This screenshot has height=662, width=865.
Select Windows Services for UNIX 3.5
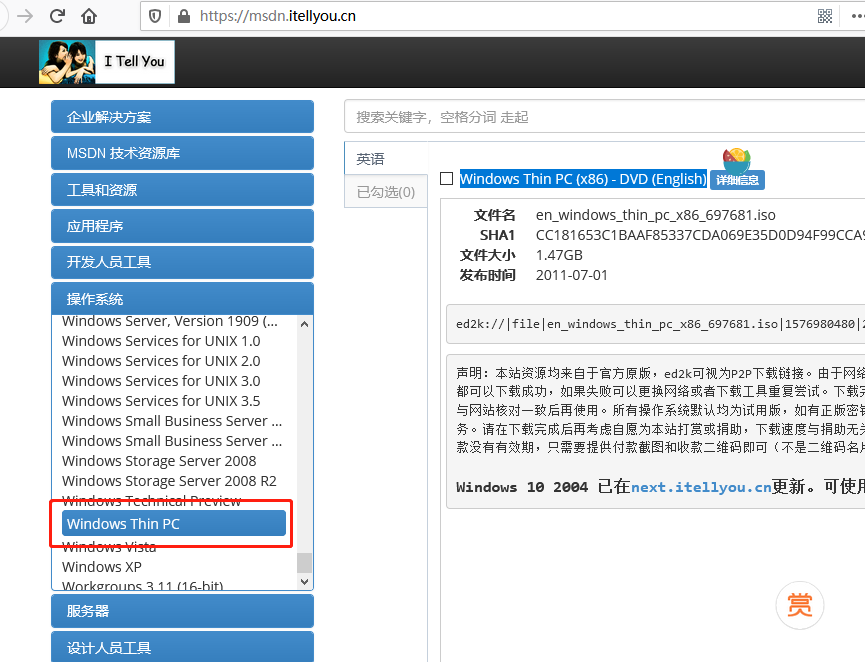click(161, 401)
